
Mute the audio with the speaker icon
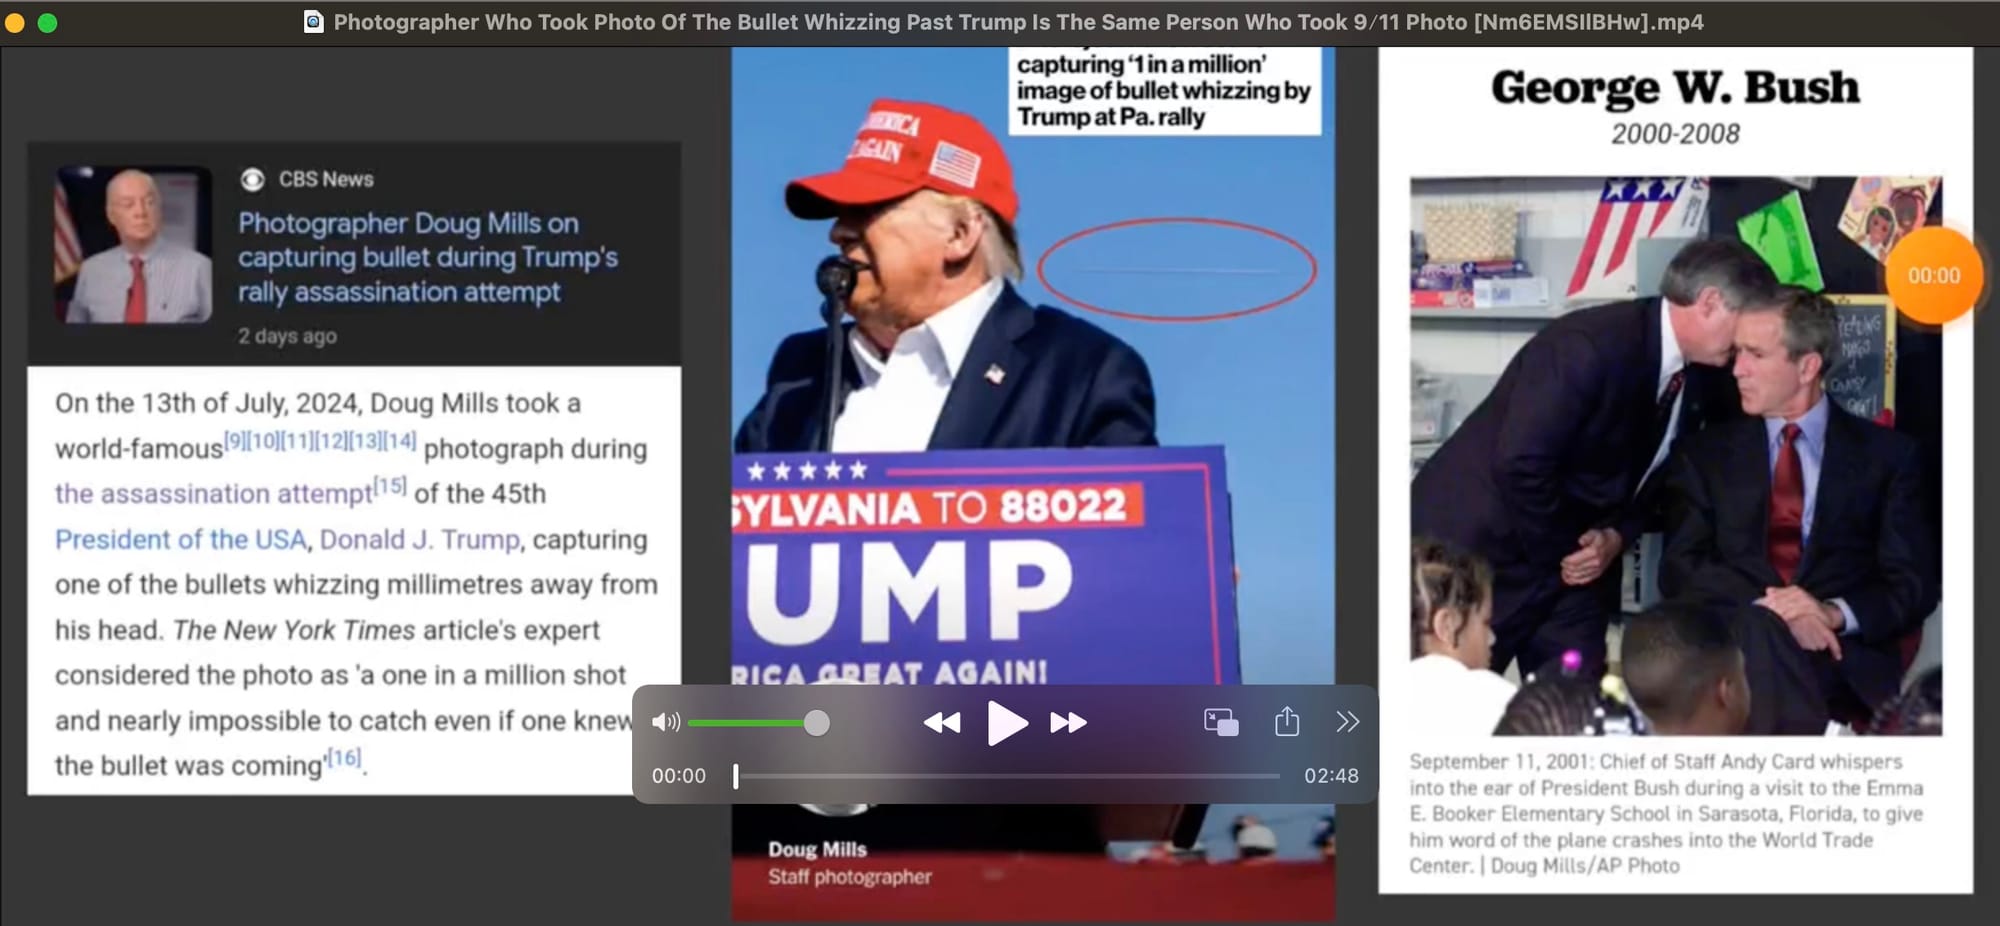point(665,722)
